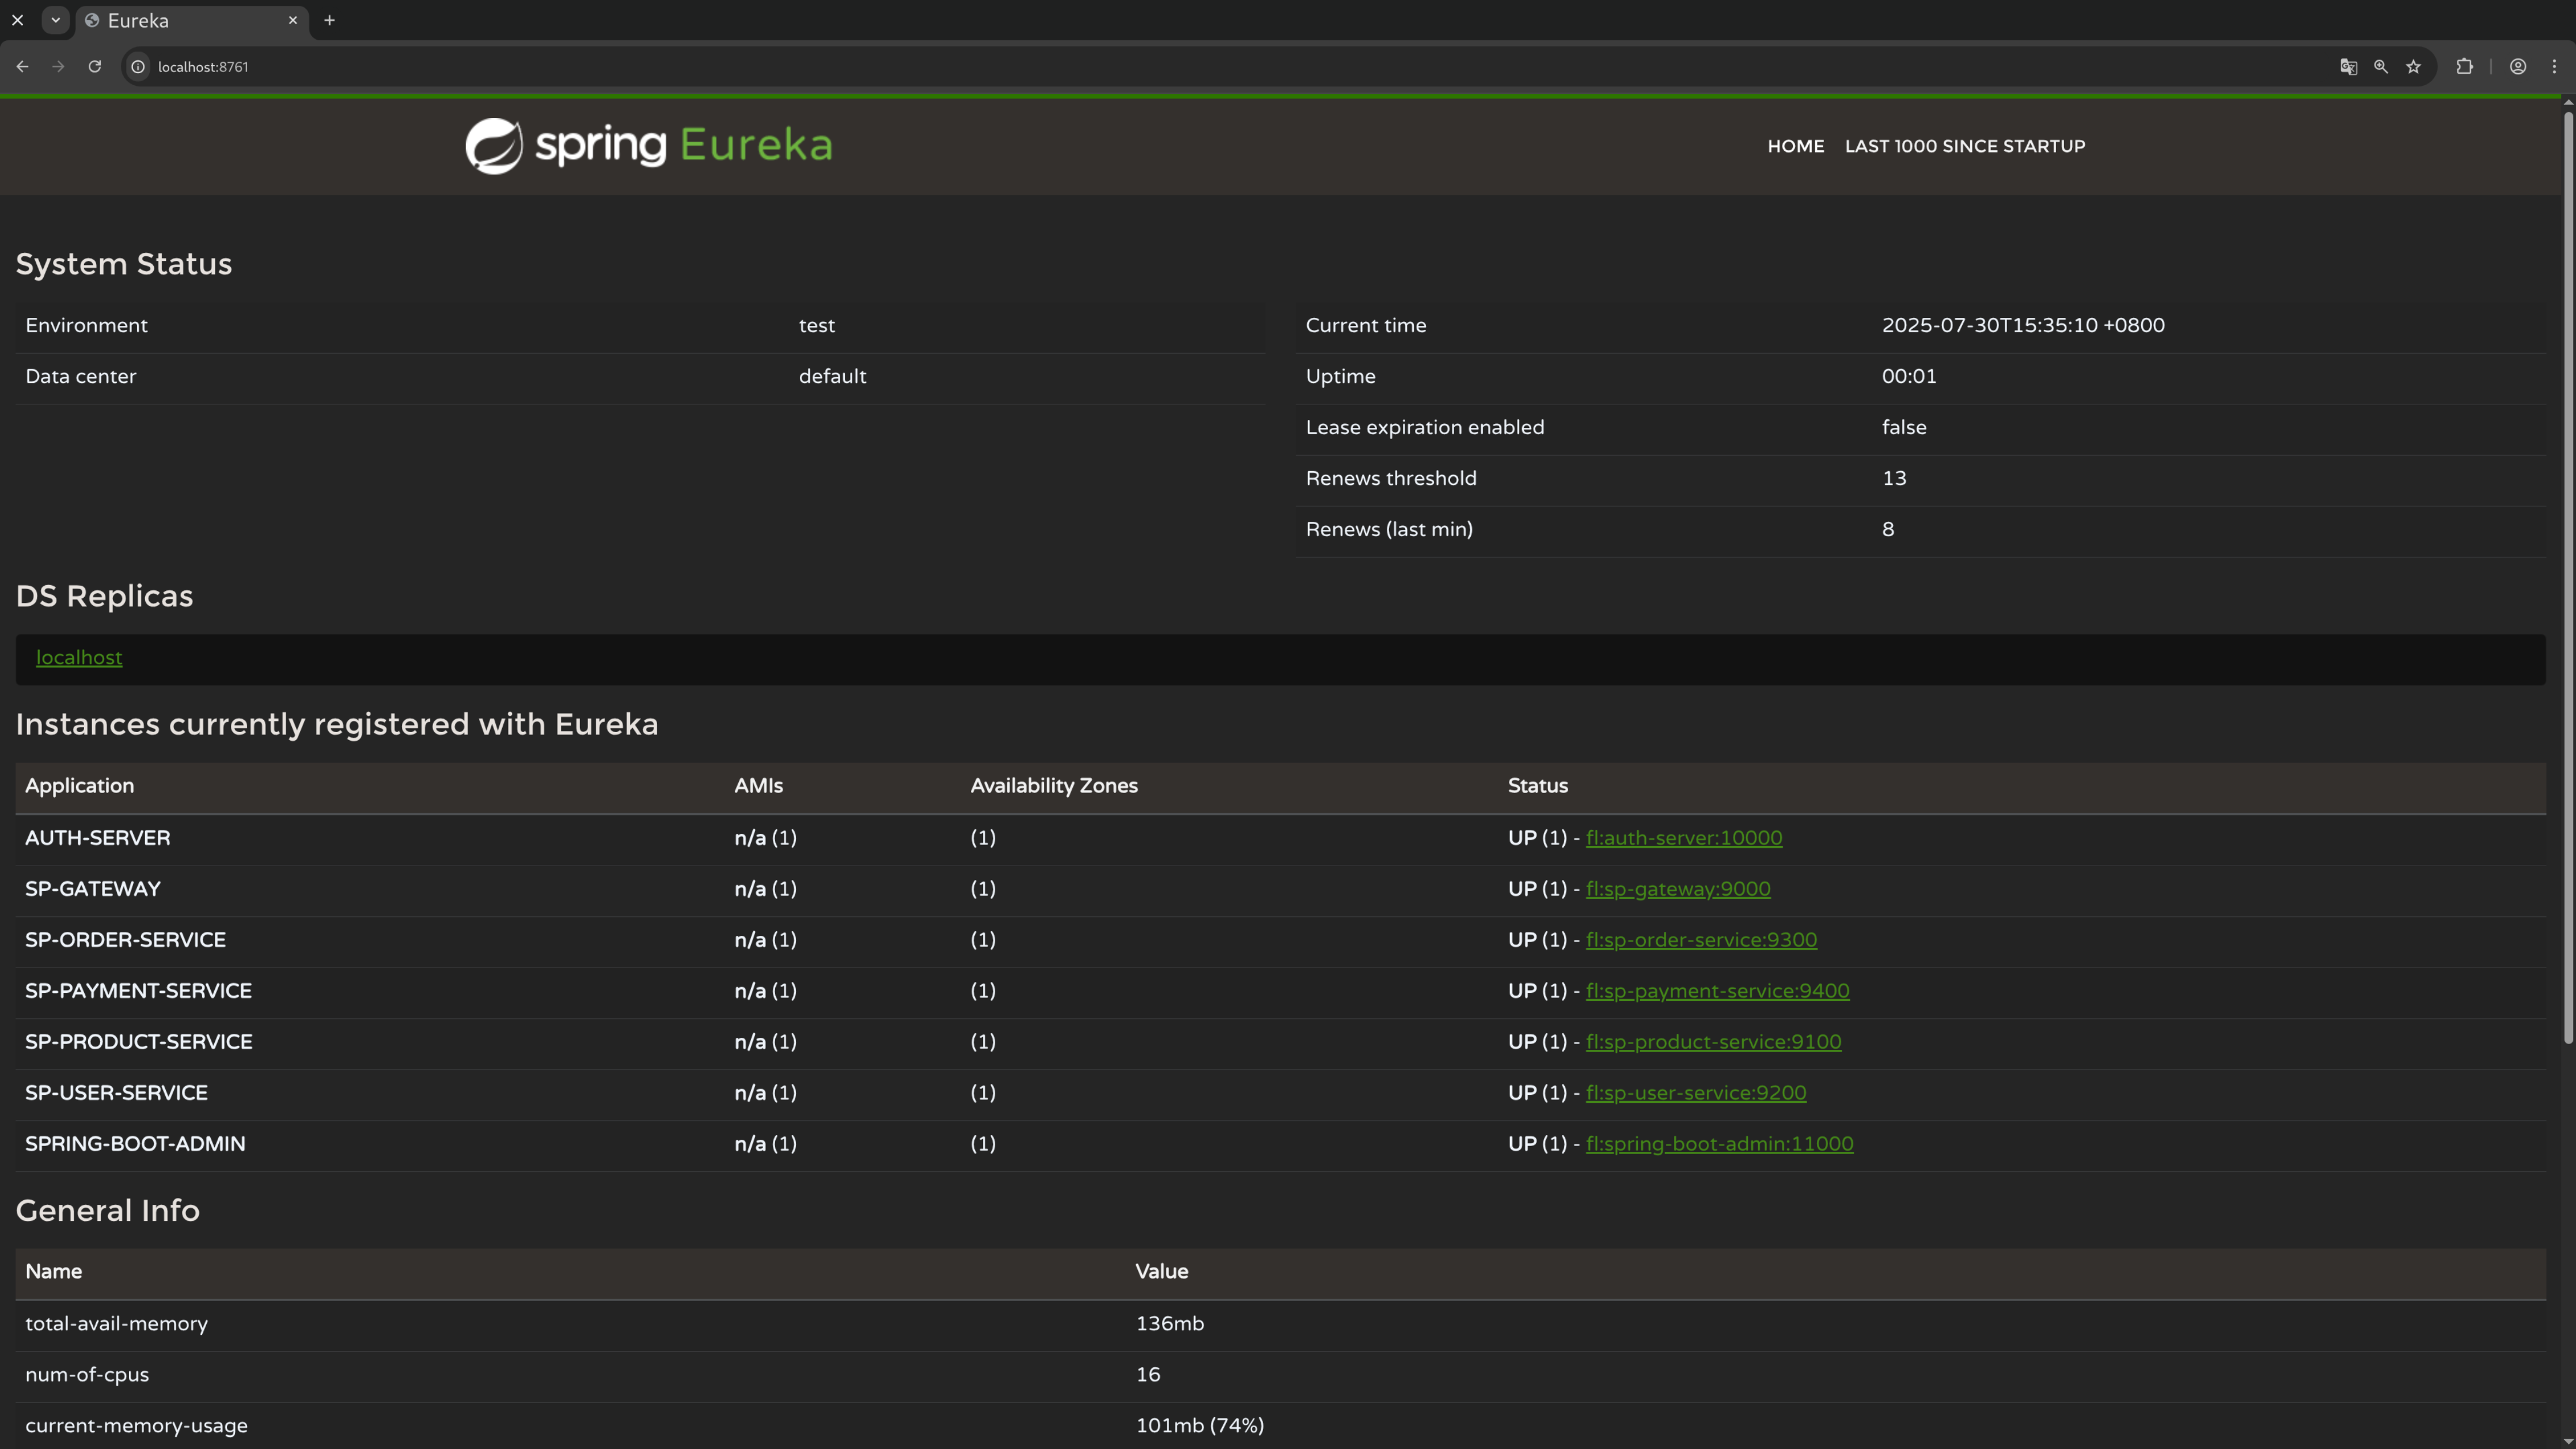Open fl:spring-boot-admin:11000 instance link
Image resolution: width=2576 pixels, height=1449 pixels.
(1718, 1144)
